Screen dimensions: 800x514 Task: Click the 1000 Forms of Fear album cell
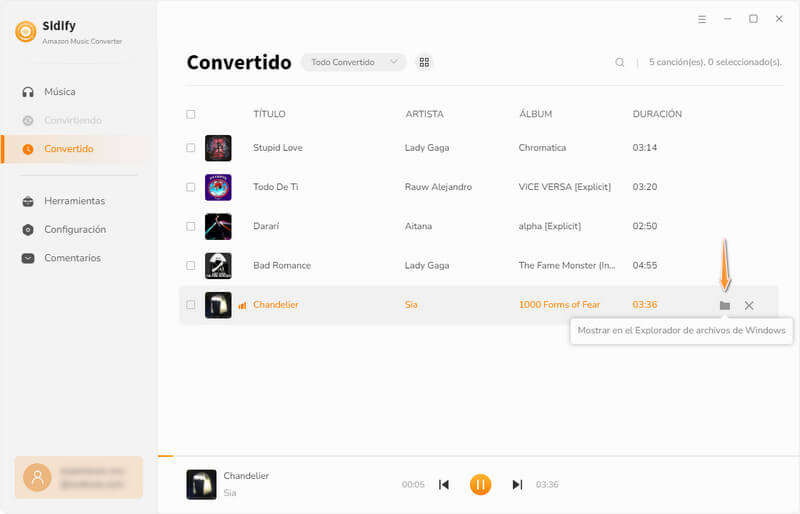click(x=560, y=305)
